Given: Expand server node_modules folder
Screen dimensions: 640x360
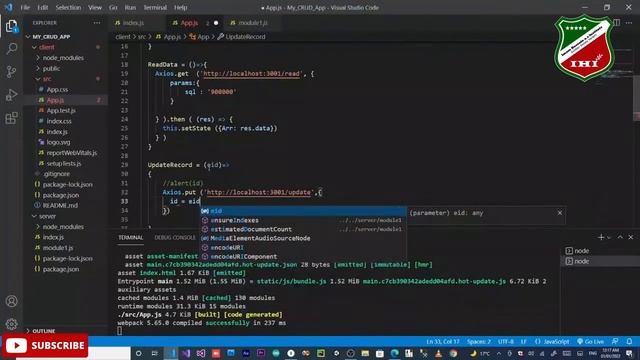Looking at the screenshot, I should tap(63, 227).
